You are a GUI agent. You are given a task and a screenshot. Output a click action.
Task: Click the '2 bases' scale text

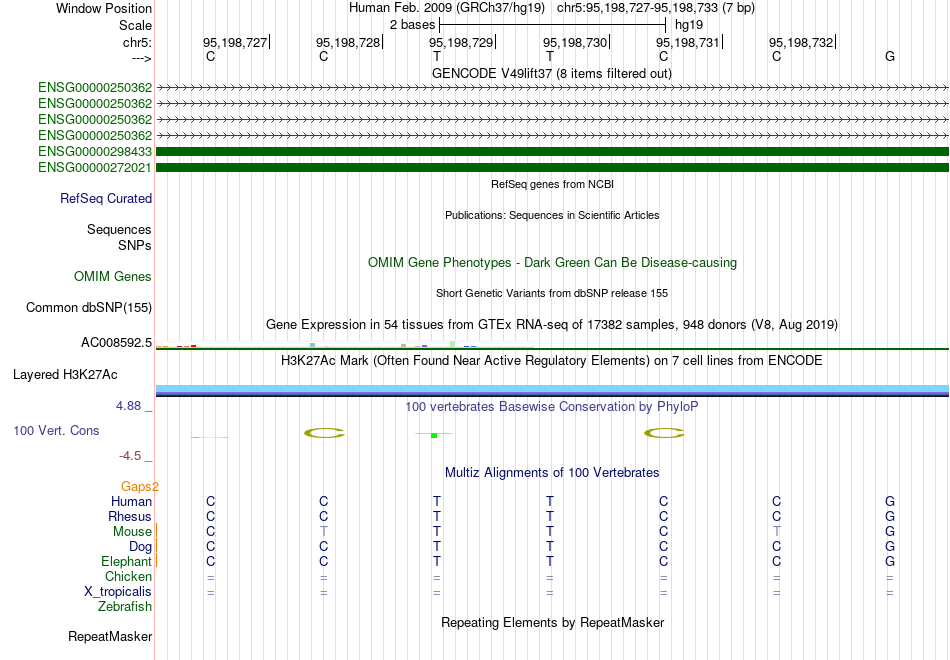412,25
